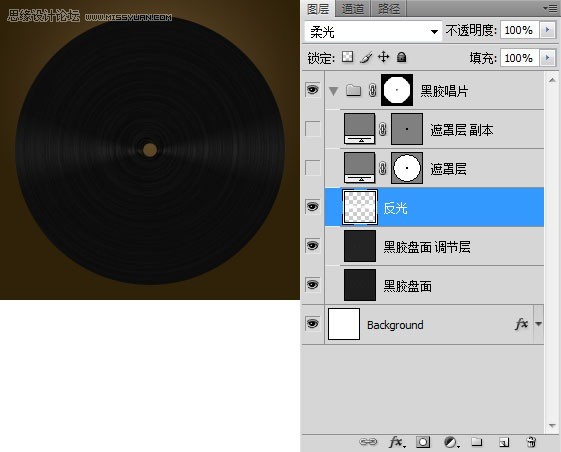561x452 pixels.
Task: Open the opacity (不透明度) slider arrow
Action: pyautogui.click(x=547, y=30)
